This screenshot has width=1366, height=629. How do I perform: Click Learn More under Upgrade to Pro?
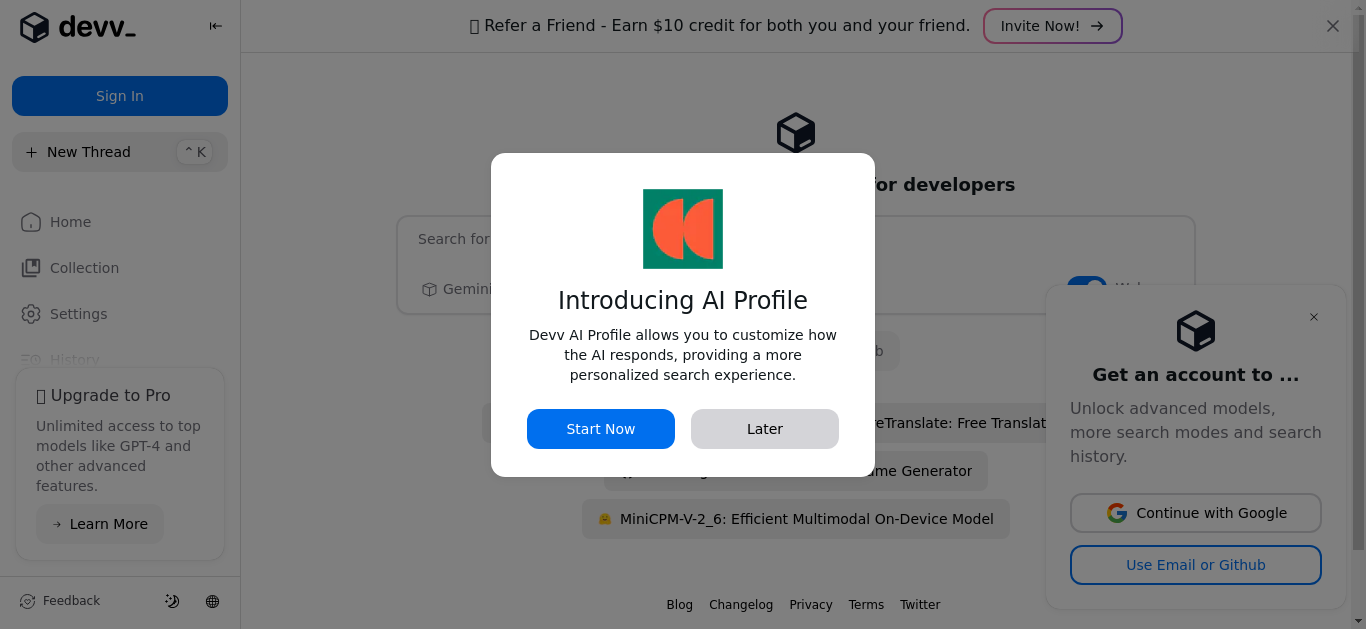point(100,524)
